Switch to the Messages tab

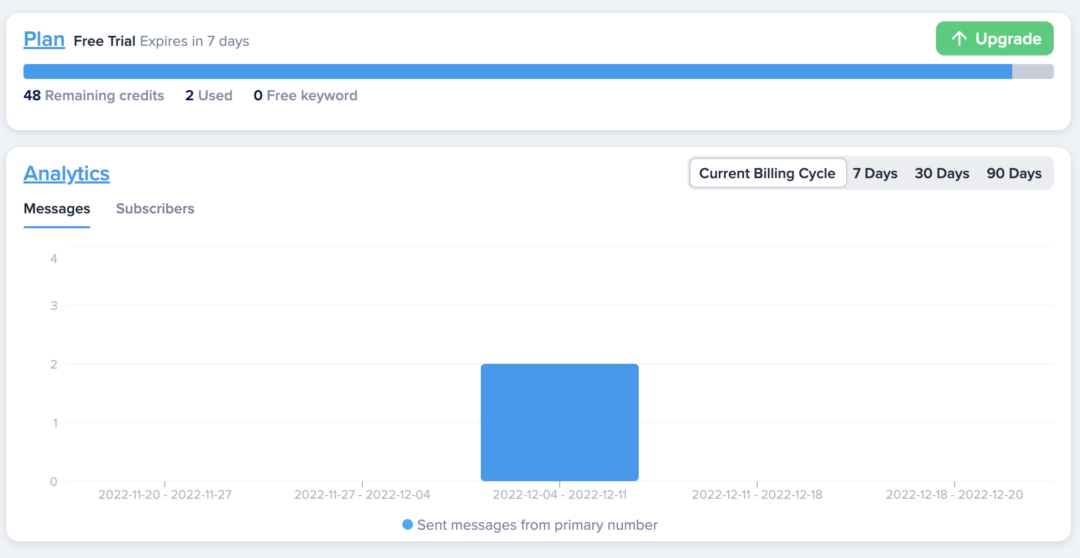[57, 209]
